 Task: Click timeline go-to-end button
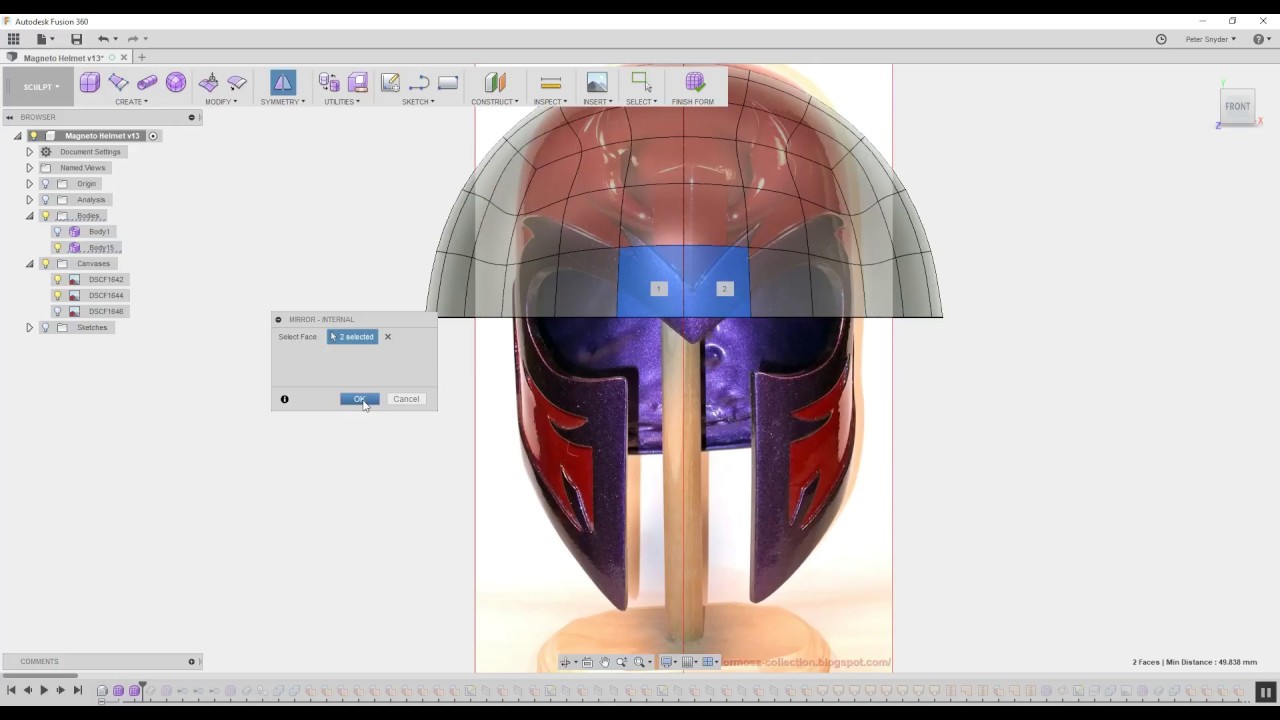(x=77, y=691)
